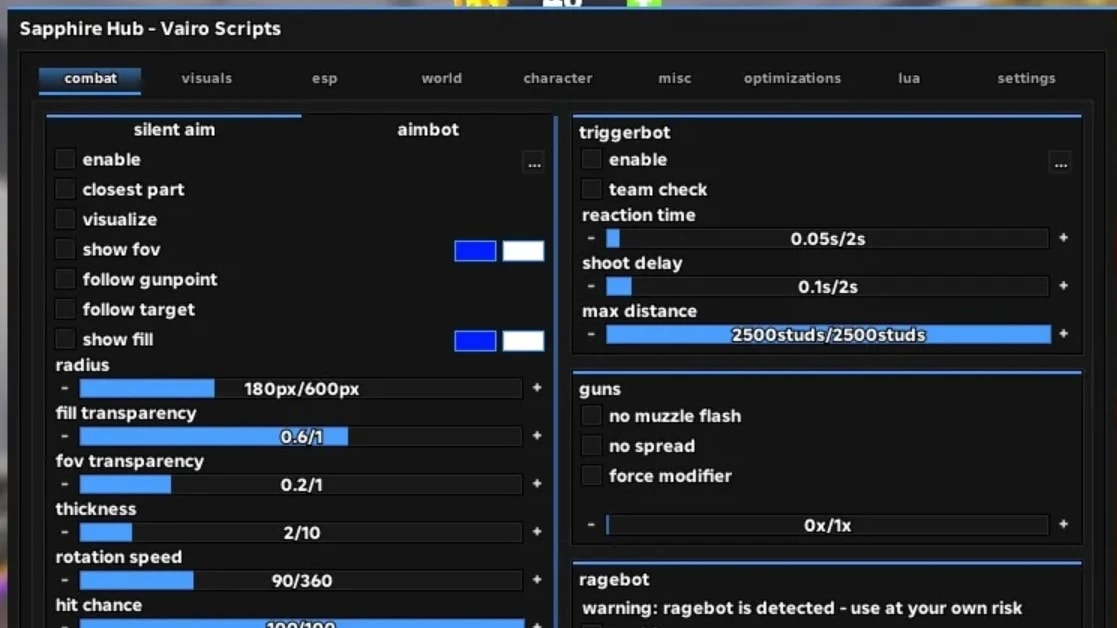Check the team check option
The width and height of the screenshot is (1117, 628).
coord(591,189)
